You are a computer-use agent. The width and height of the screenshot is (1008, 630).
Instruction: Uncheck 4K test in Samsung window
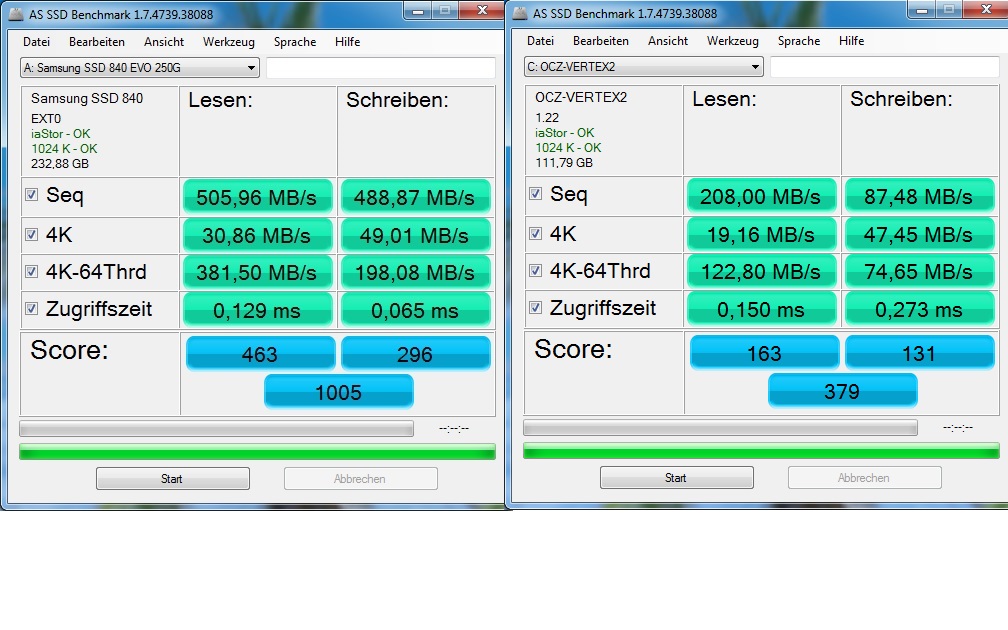tap(31, 235)
